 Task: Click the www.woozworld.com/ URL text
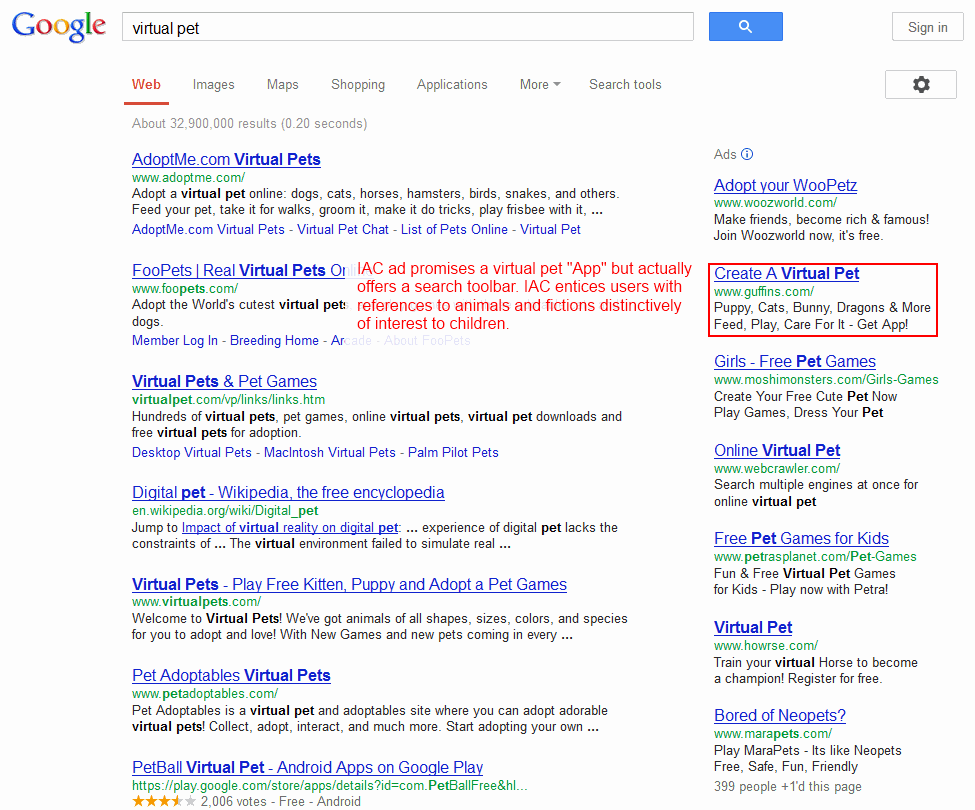point(775,203)
